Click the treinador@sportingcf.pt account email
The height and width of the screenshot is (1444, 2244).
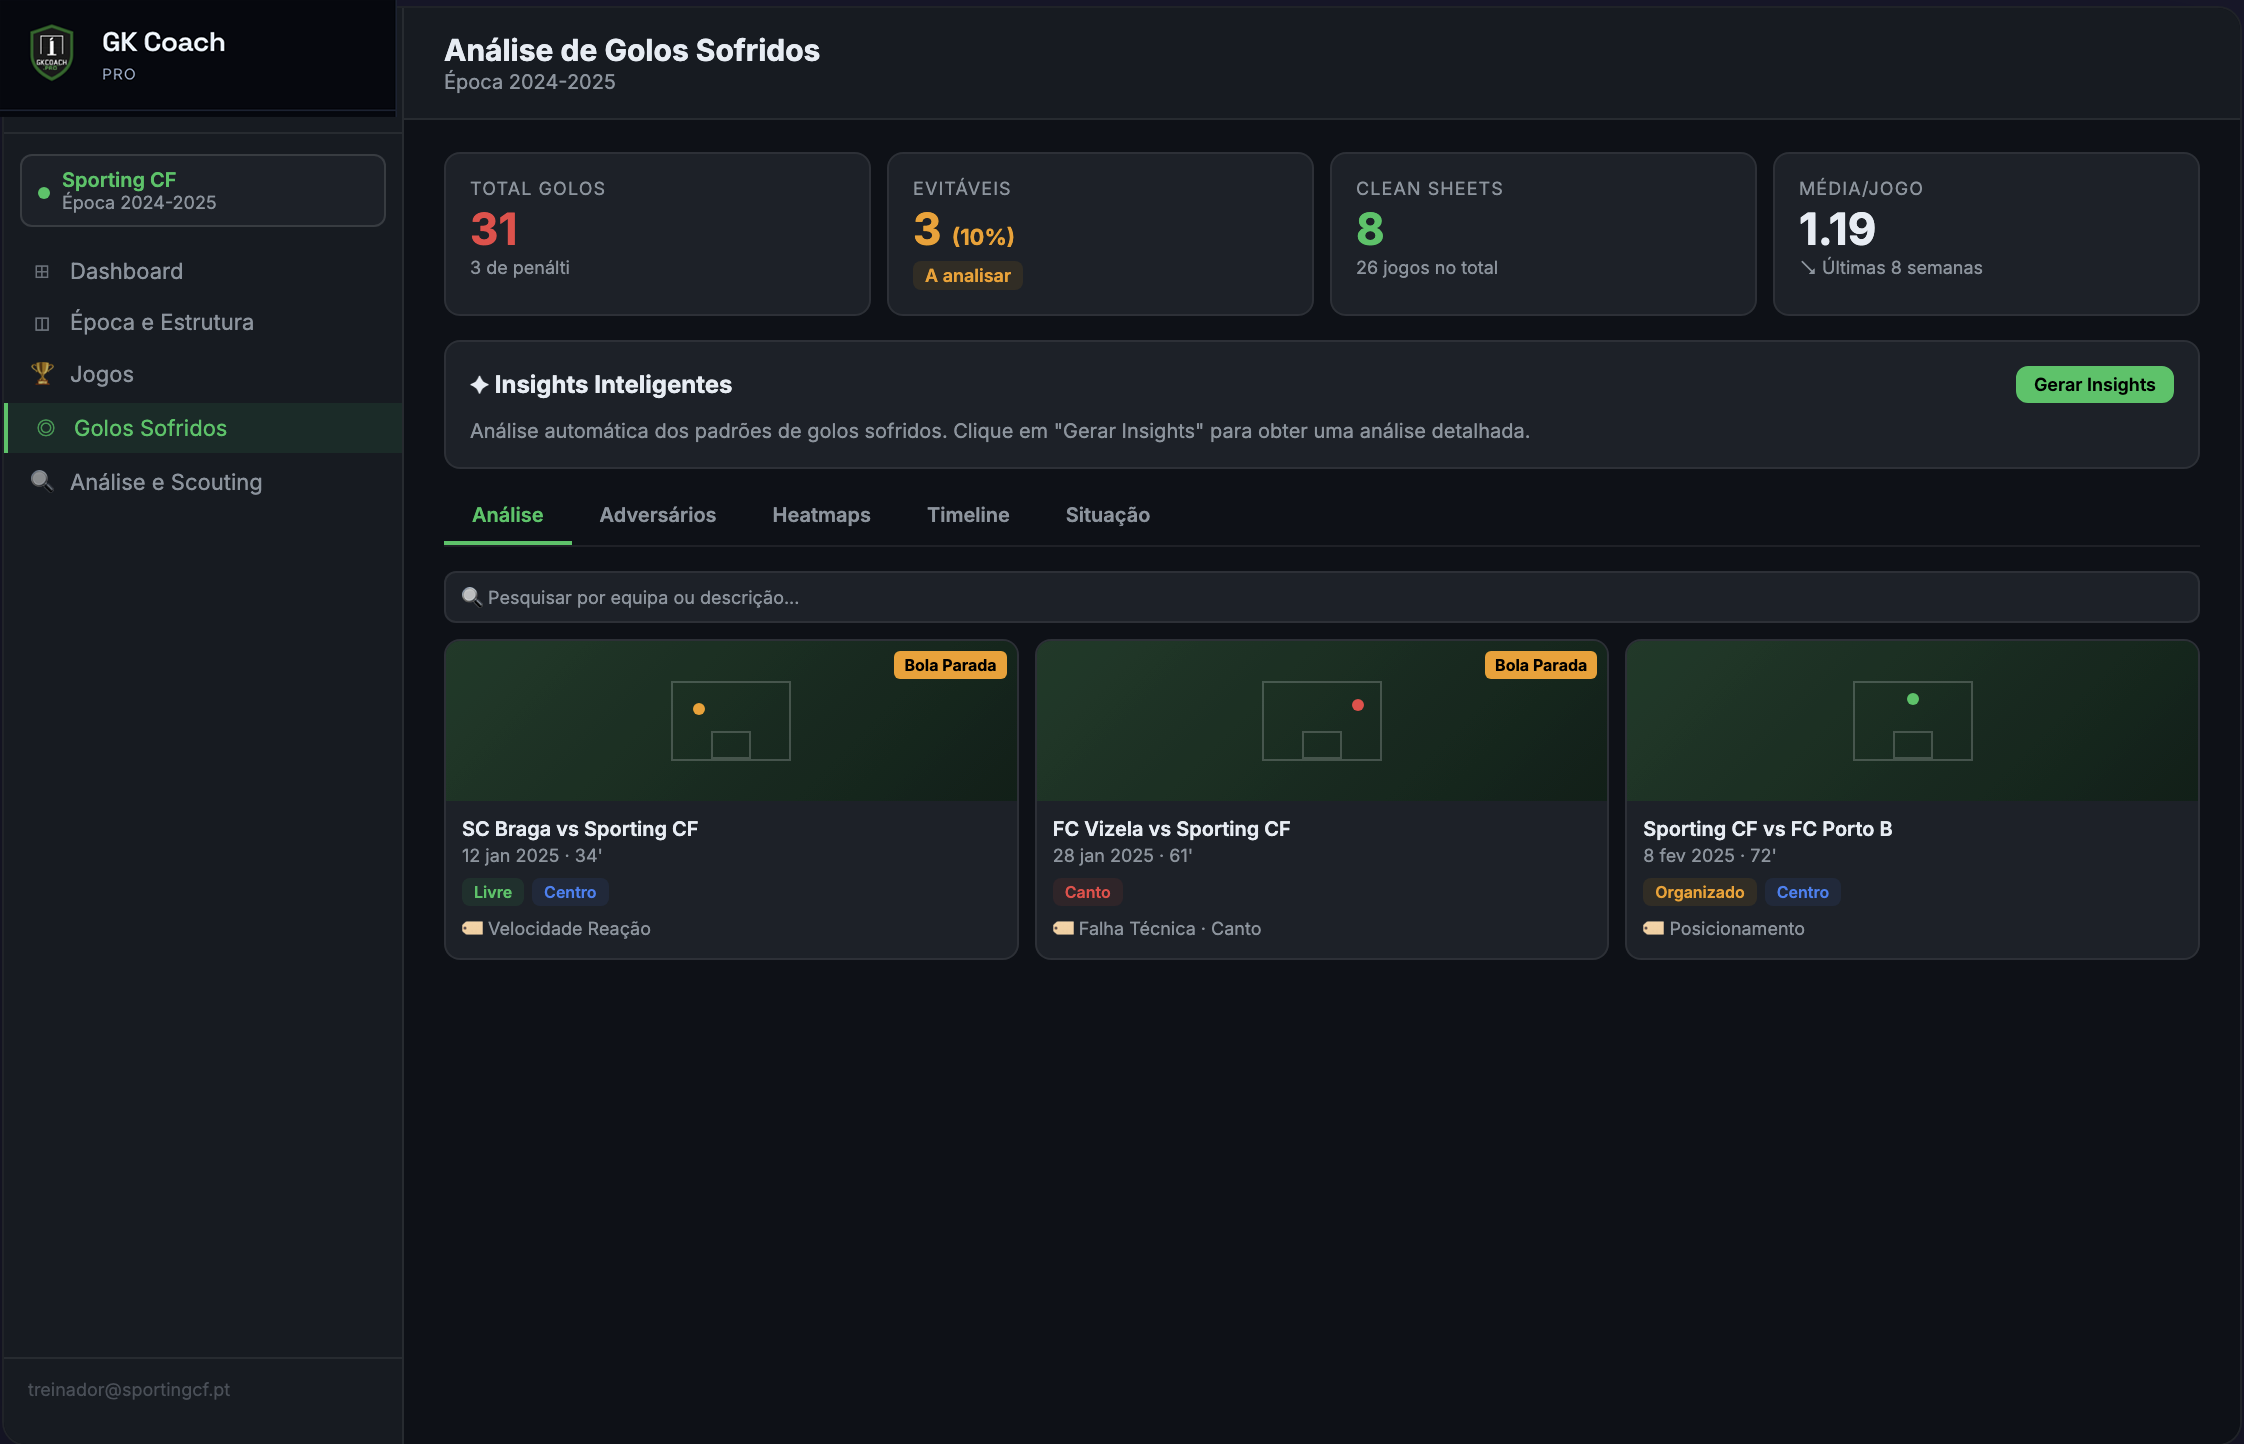point(129,1390)
